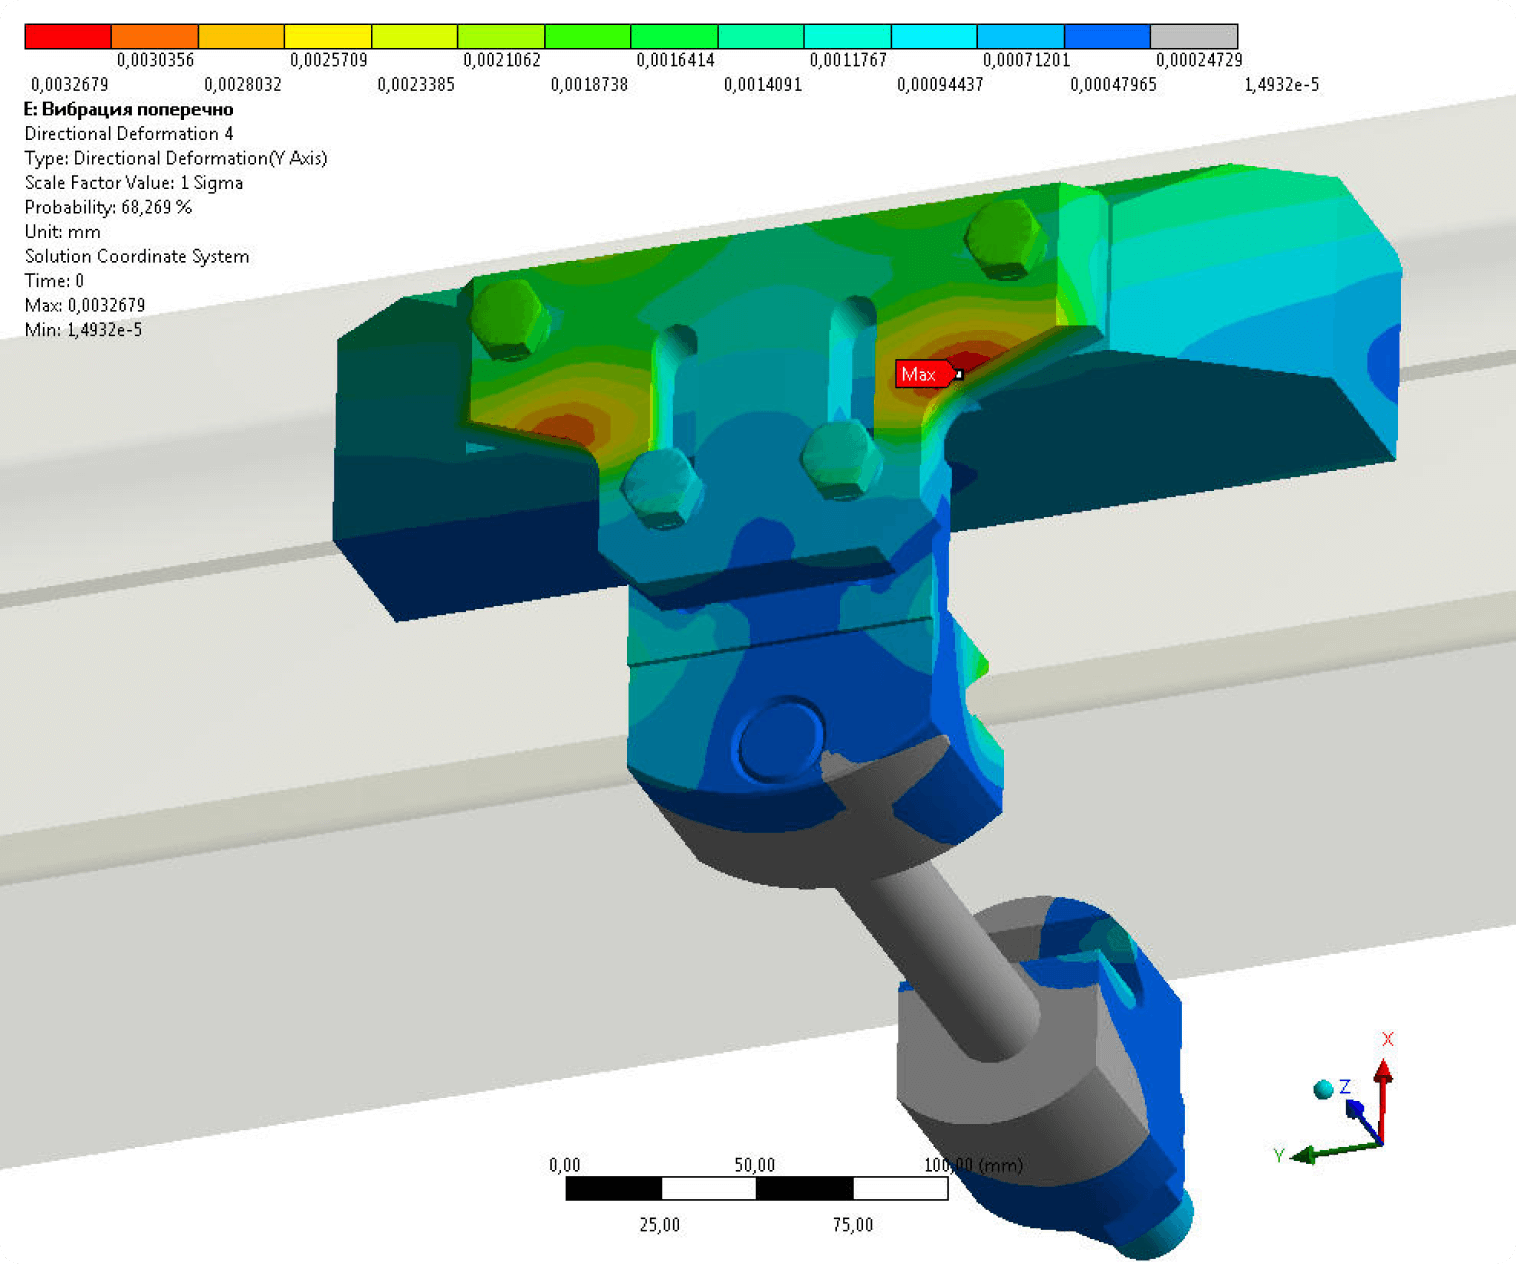Viewport: 1516px width, 1264px height.
Task: Click the orange band of the legend
Action: click(x=155, y=37)
